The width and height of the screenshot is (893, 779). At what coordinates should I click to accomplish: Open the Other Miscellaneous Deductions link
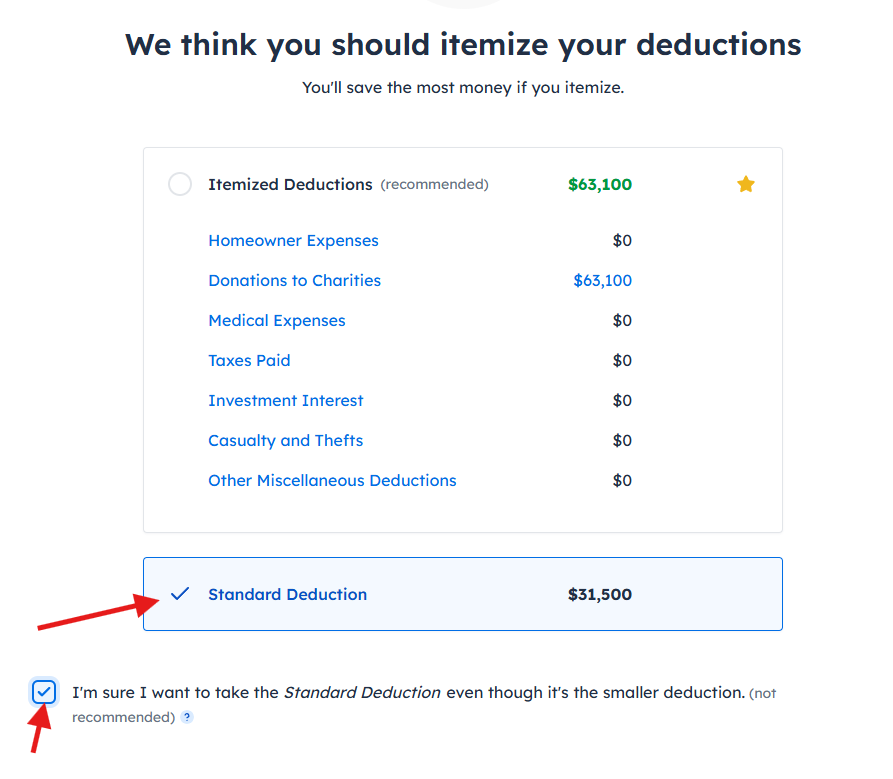(332, 481)
